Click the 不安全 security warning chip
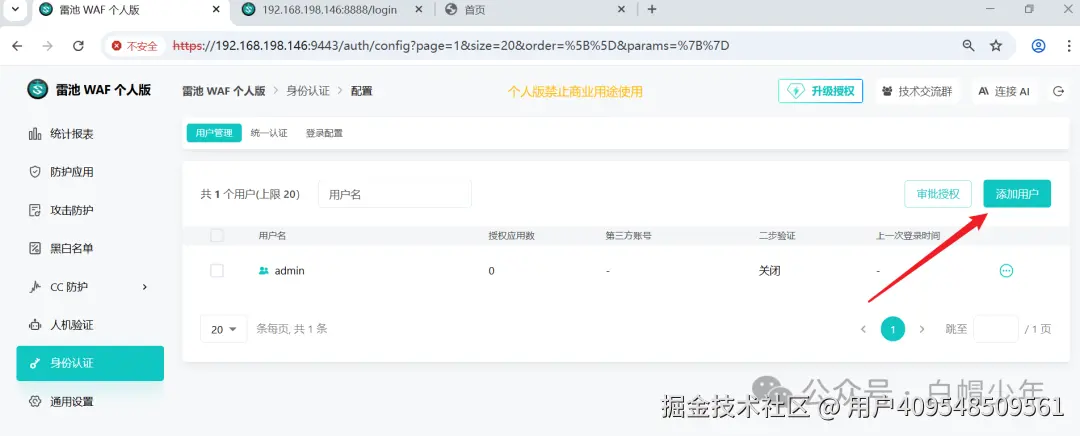This screenshot has width=1080, height=436. pyautogui.click(x=136, y=46)
